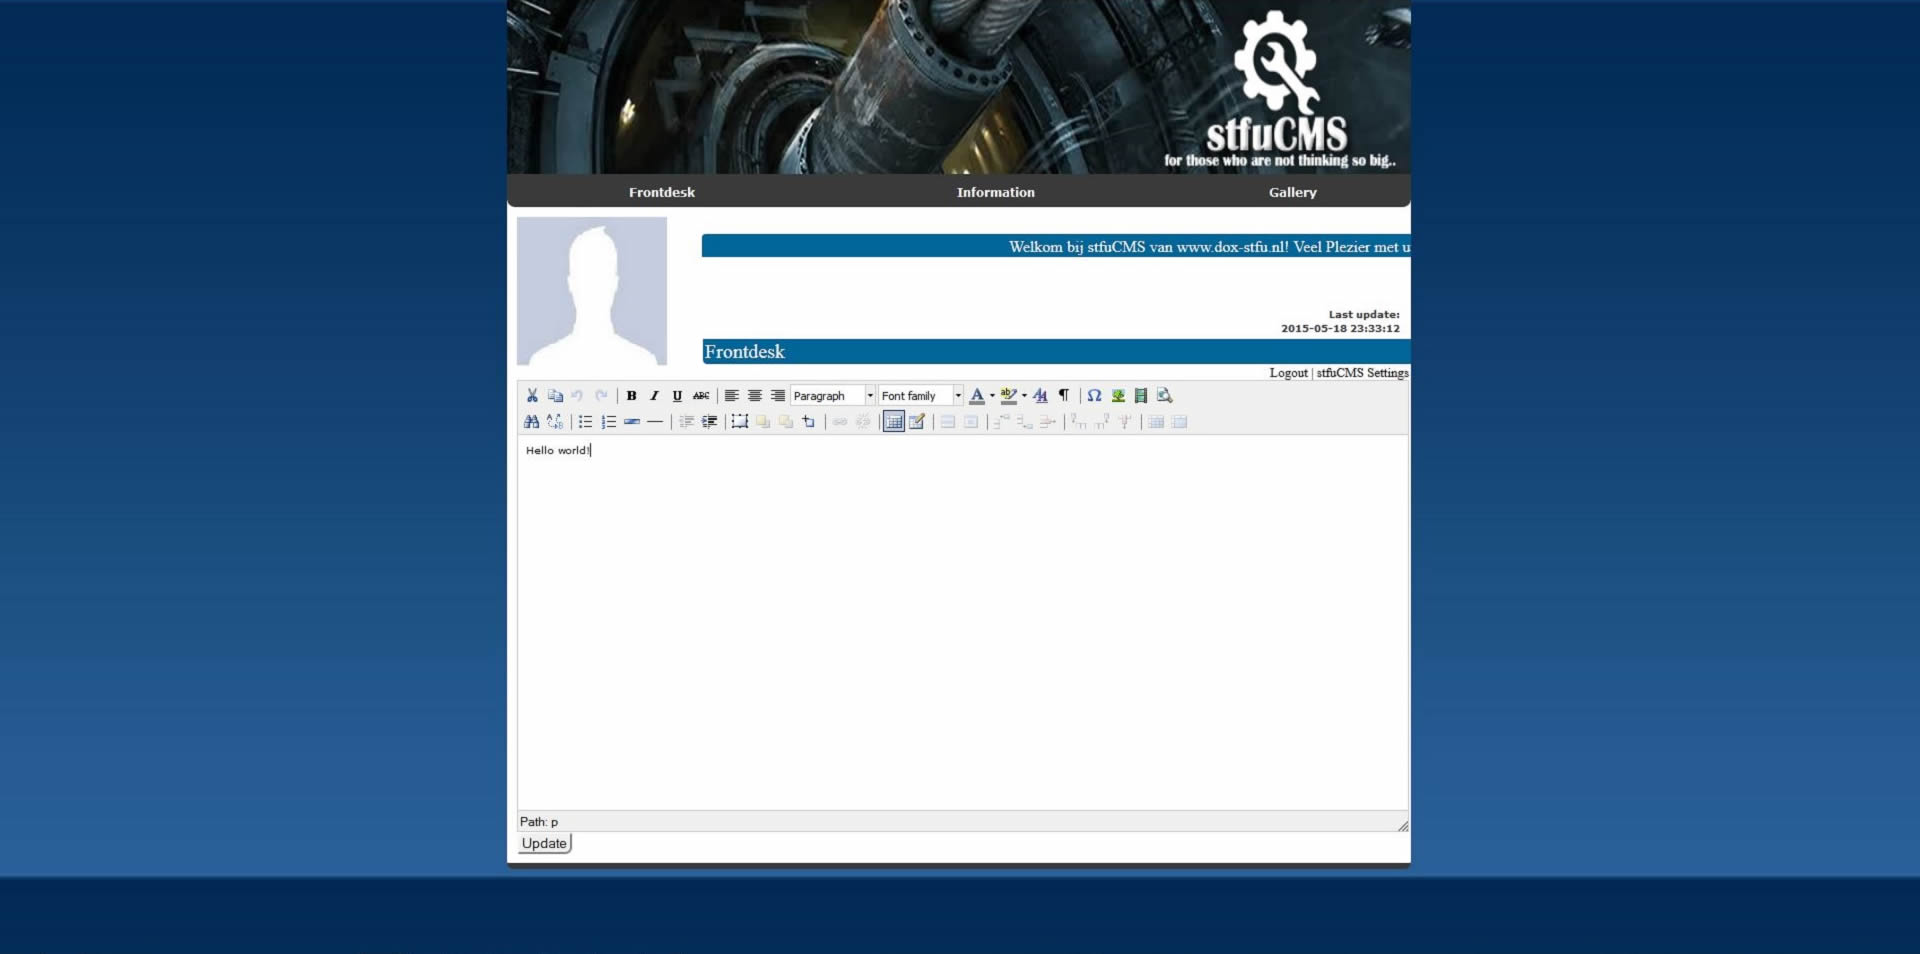Open stfuCMS Settings link
This screenshot has width=1920, height=954.
1362,373
